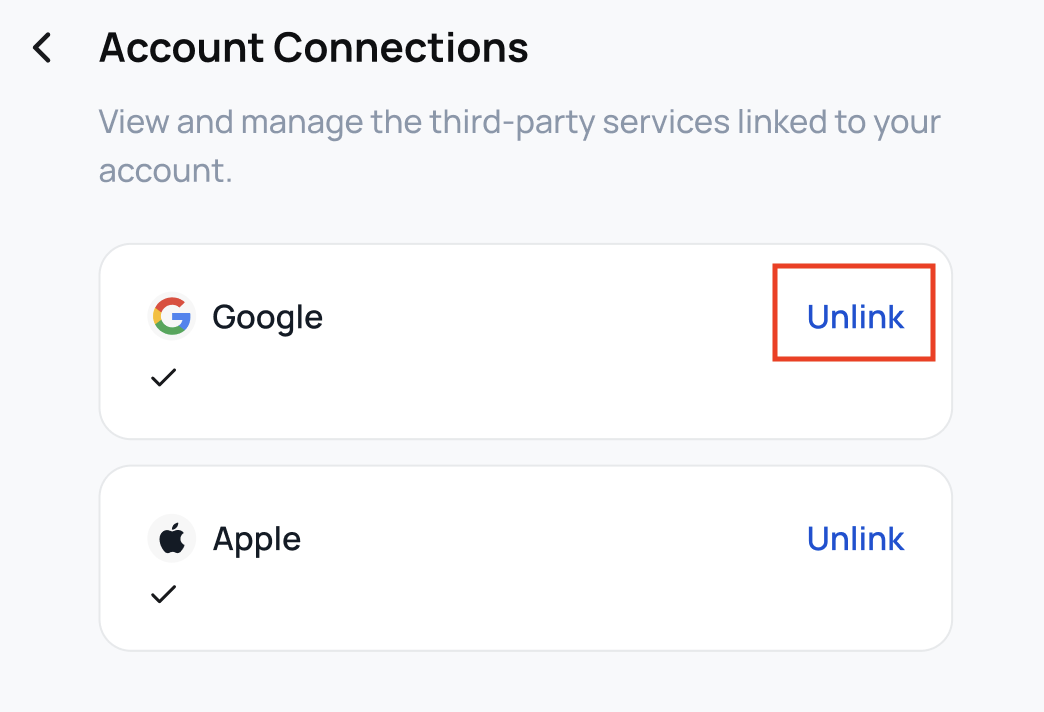
Task: Go back using the left chevron arrow
Action: pyautogui.click(x=42, y=47)
